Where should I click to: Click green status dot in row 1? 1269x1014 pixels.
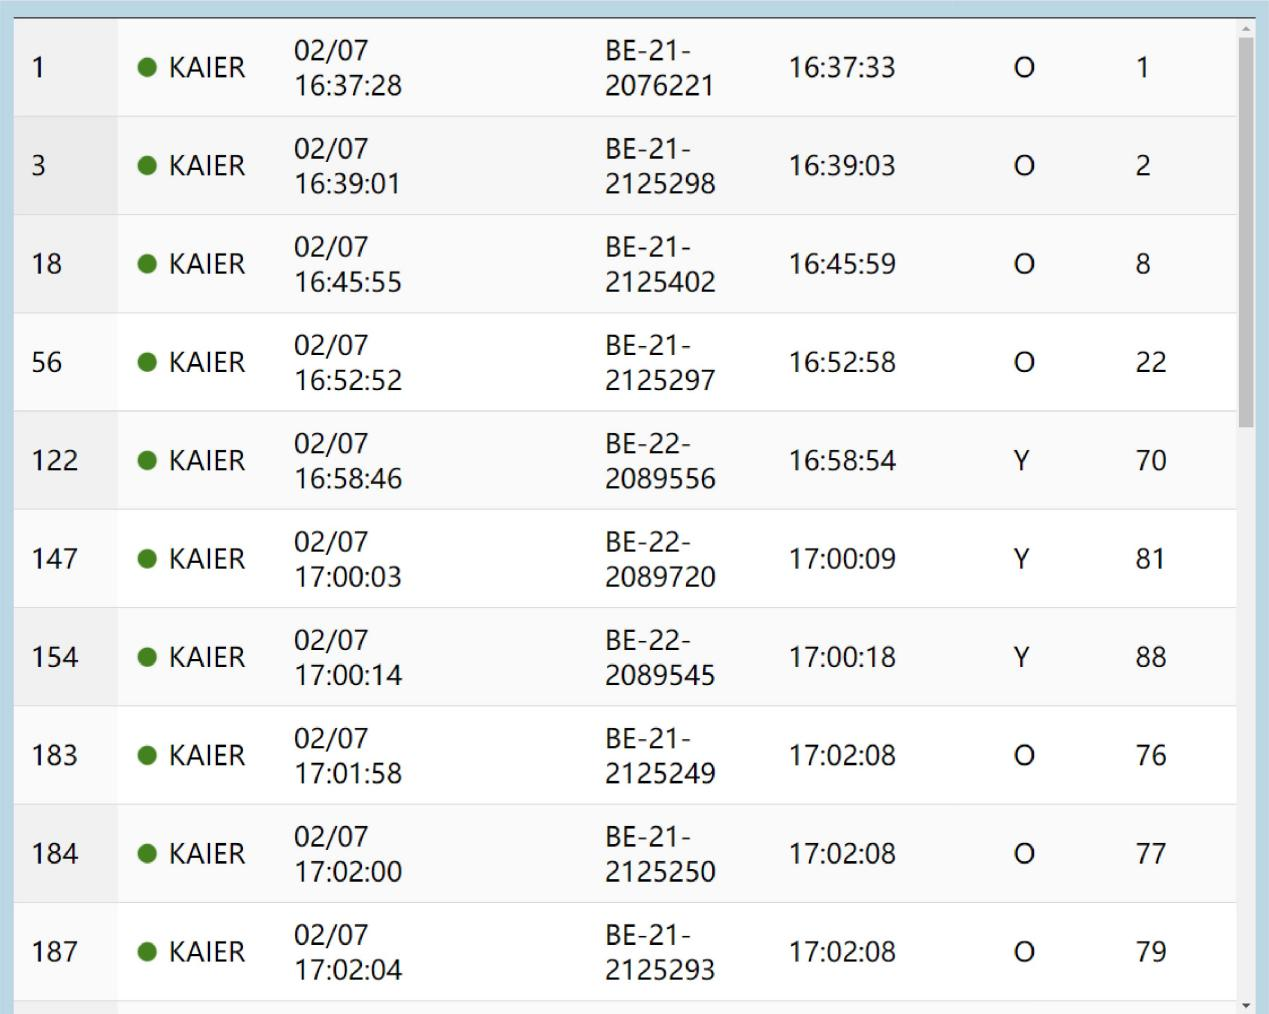coord(147,68)
